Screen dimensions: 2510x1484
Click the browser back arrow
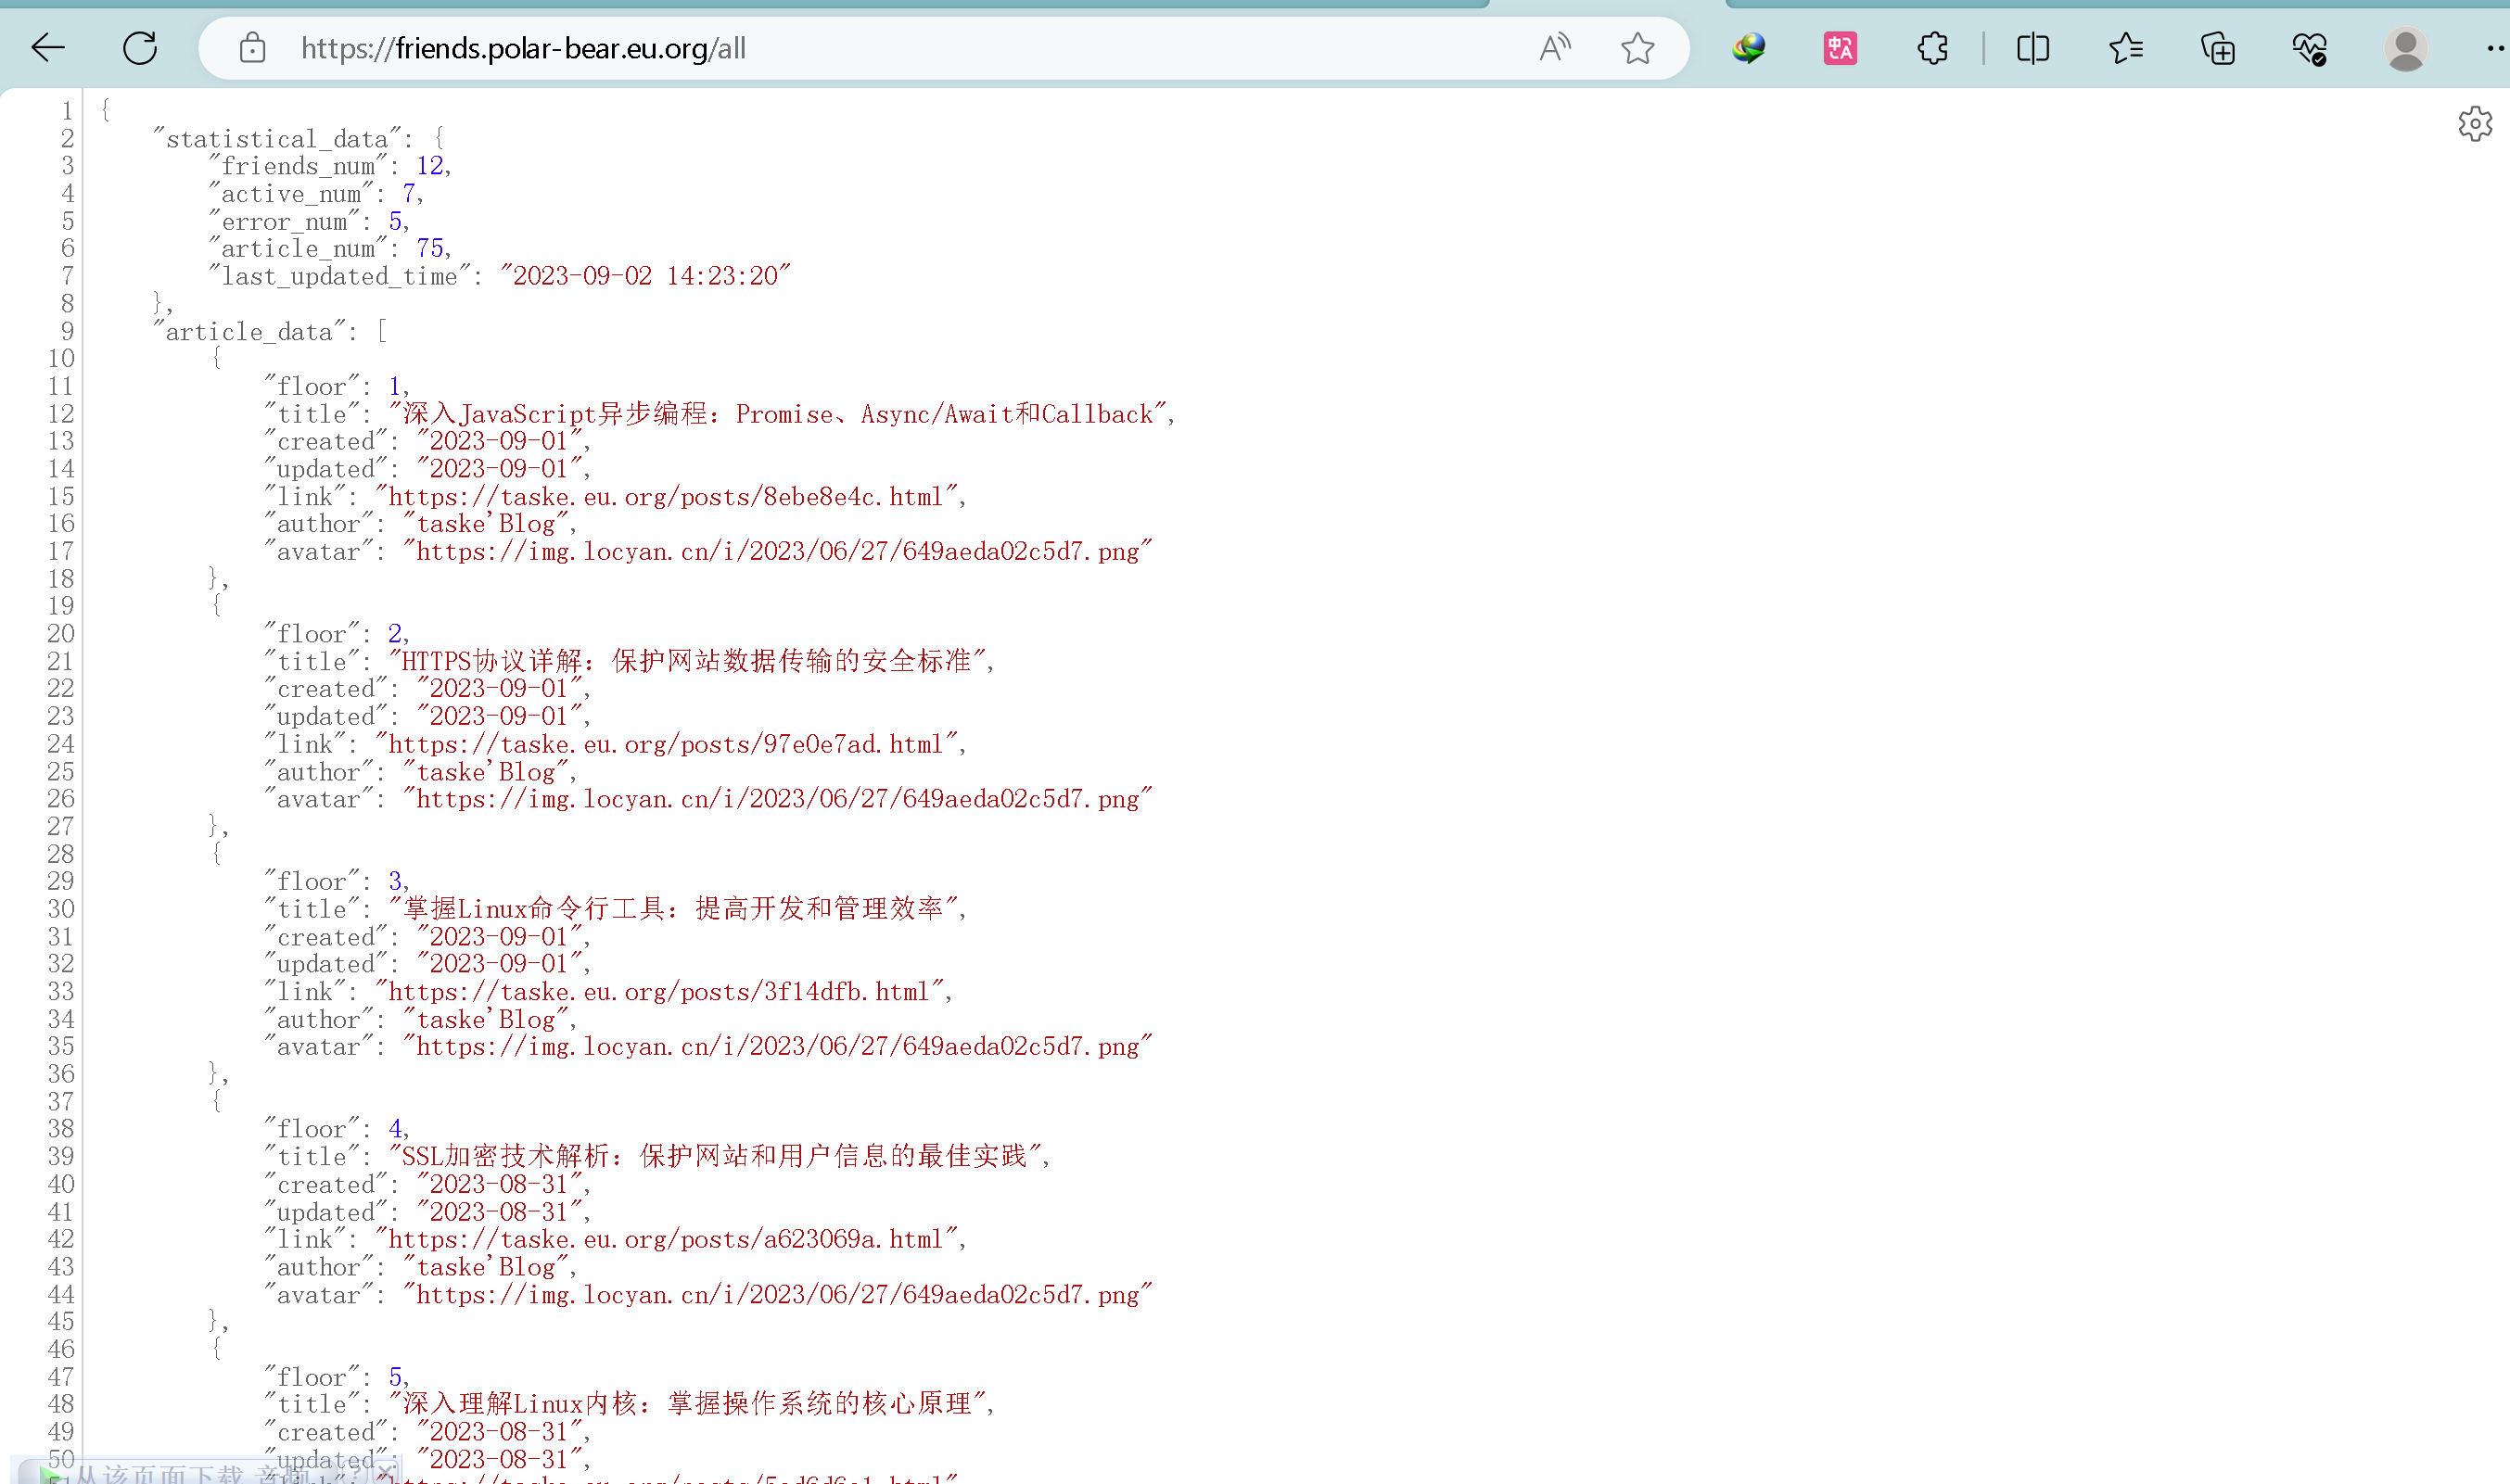point(47,48)
